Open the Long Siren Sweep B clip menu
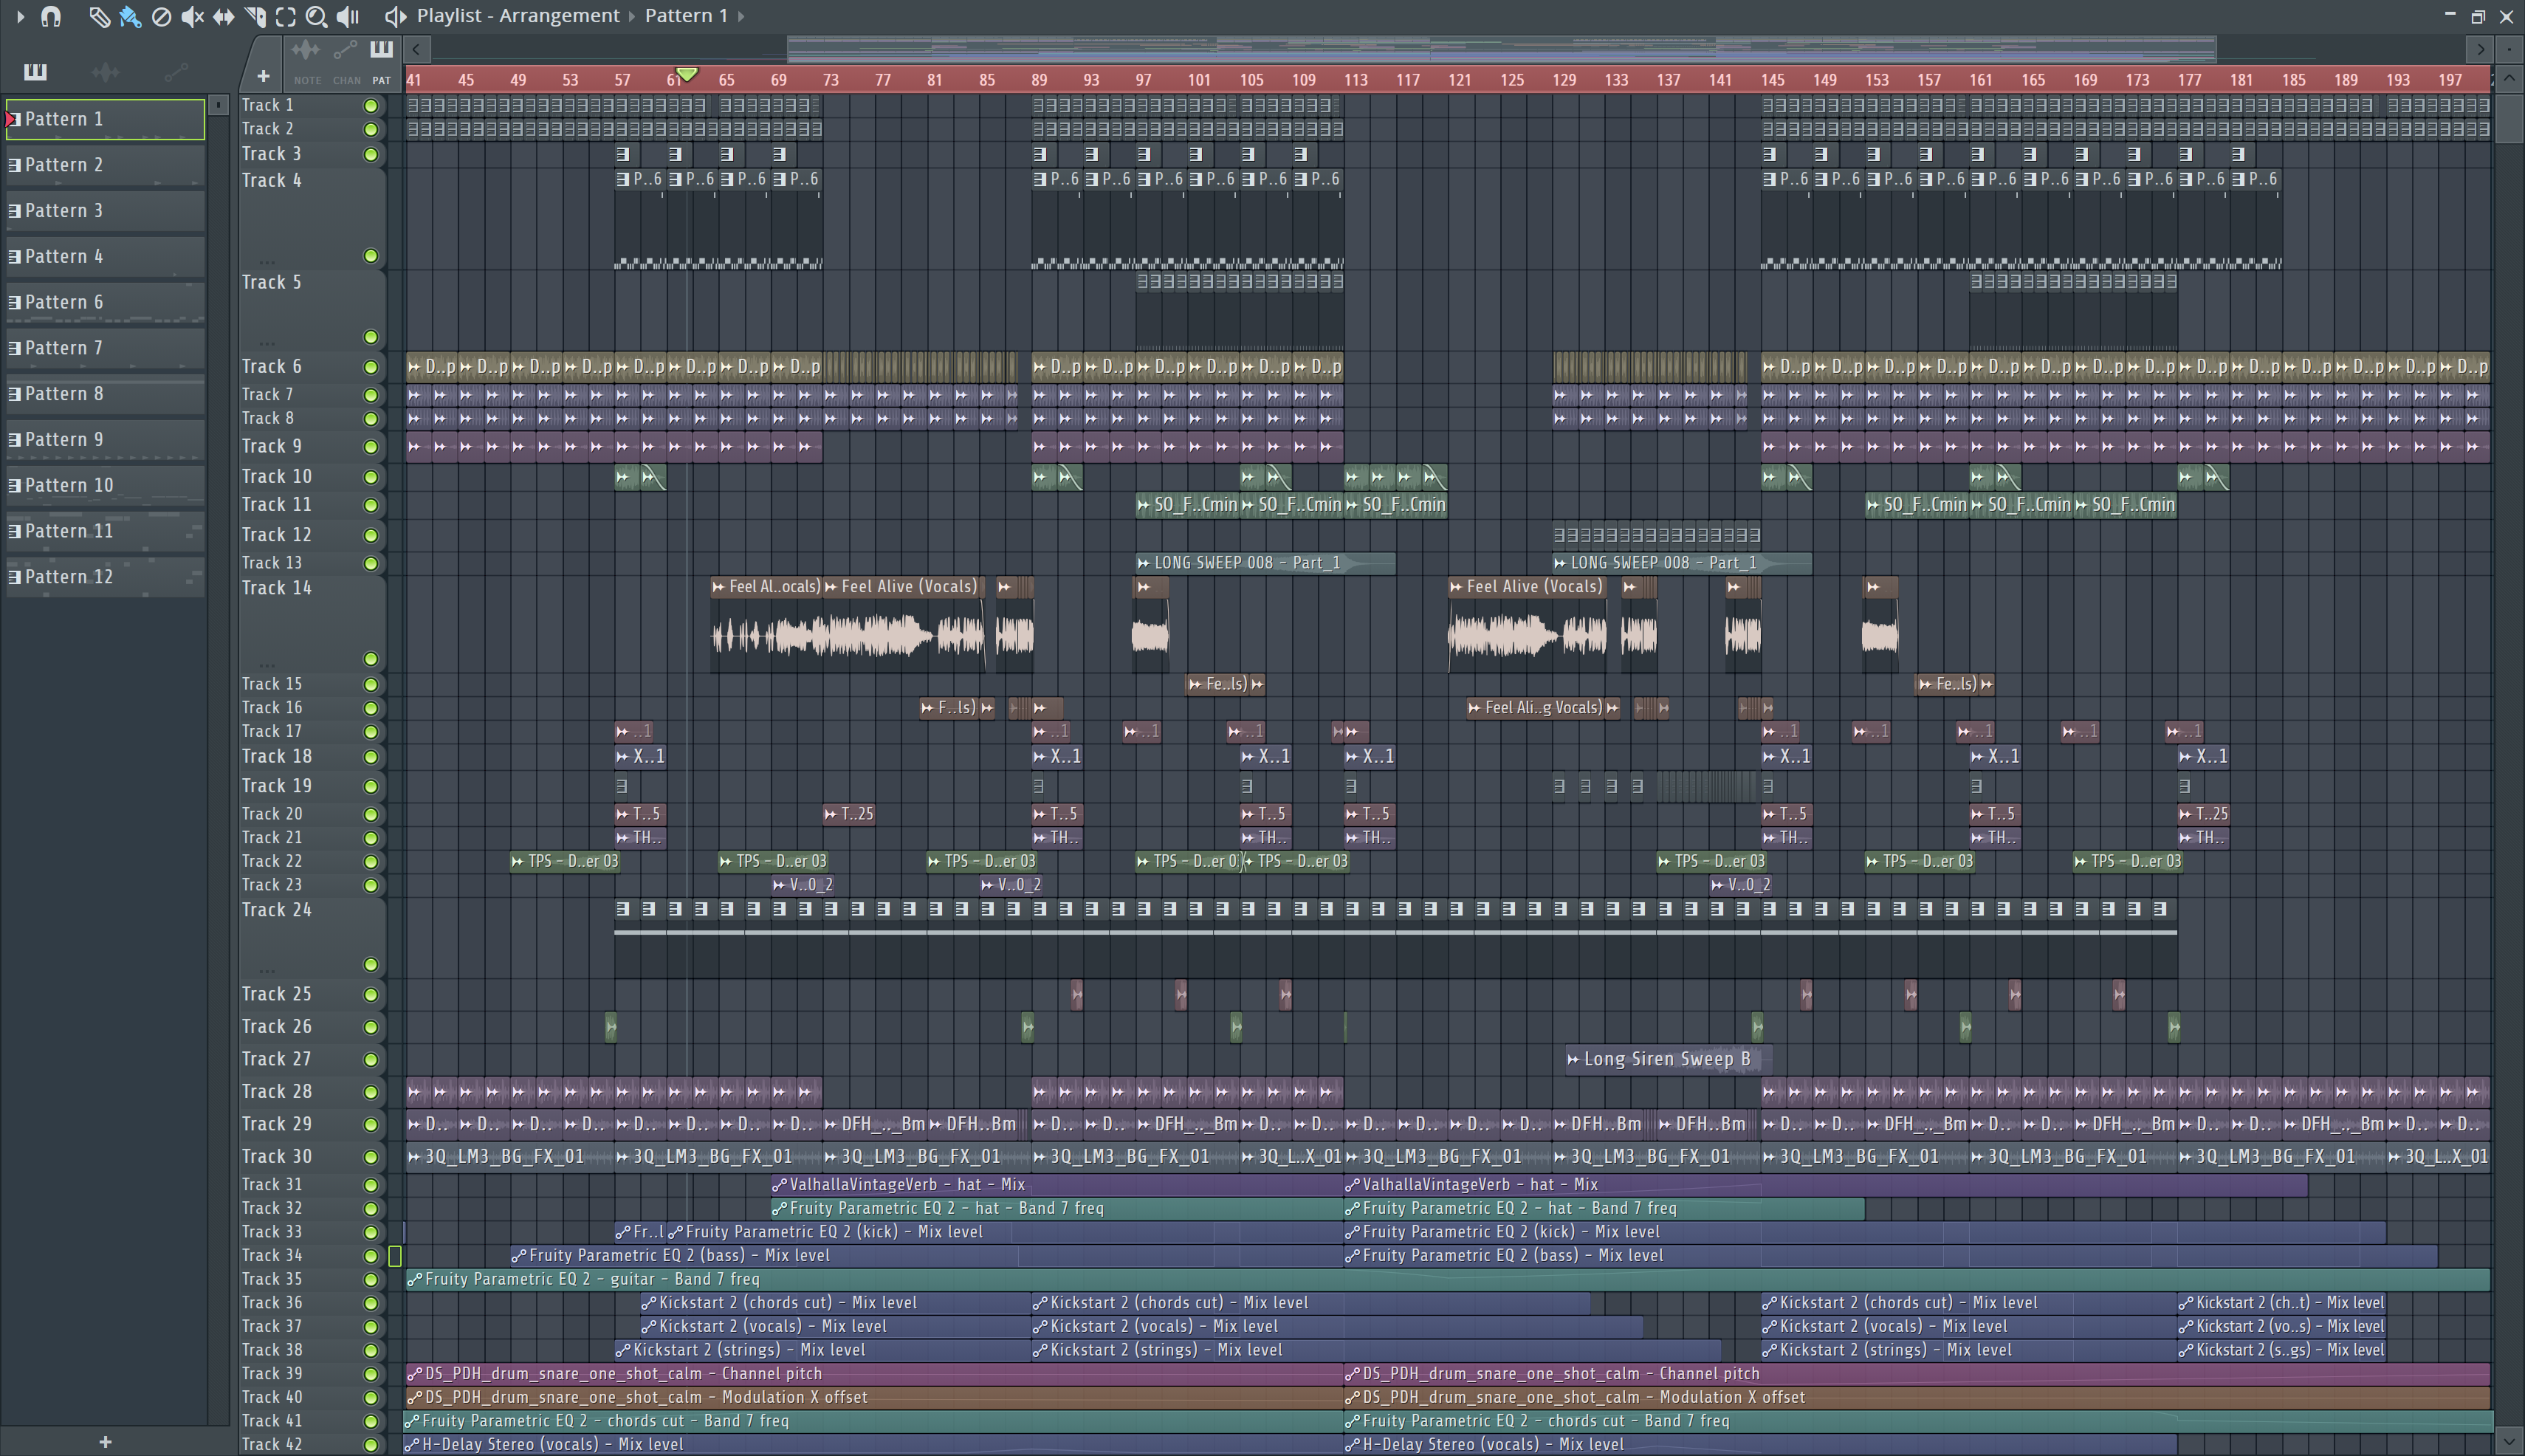Viewport: 2525px width, 1456px height. [x=1573, y=1059]
